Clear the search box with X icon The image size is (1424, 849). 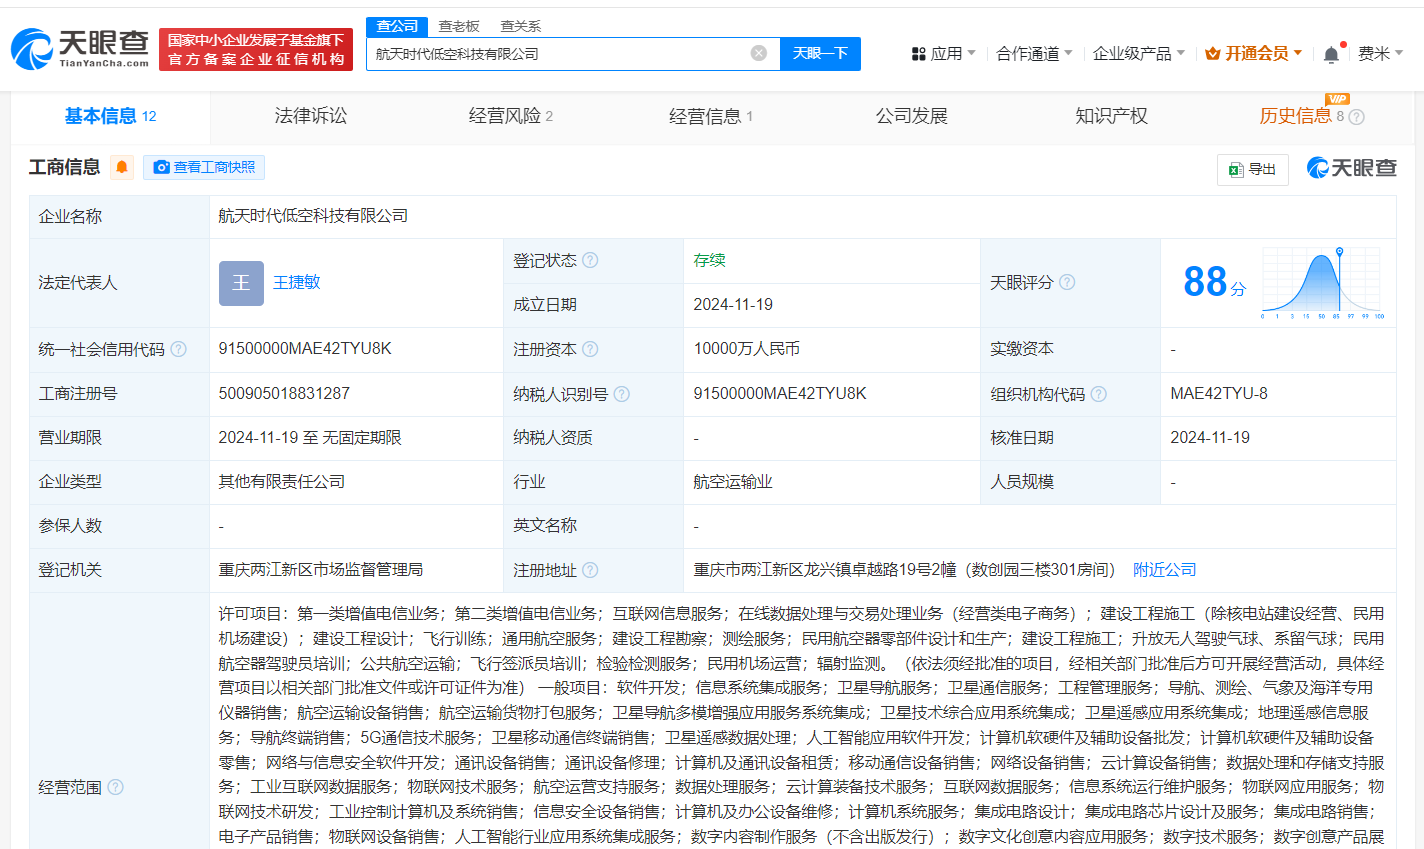pyautogui.click(x=759, y=53)
